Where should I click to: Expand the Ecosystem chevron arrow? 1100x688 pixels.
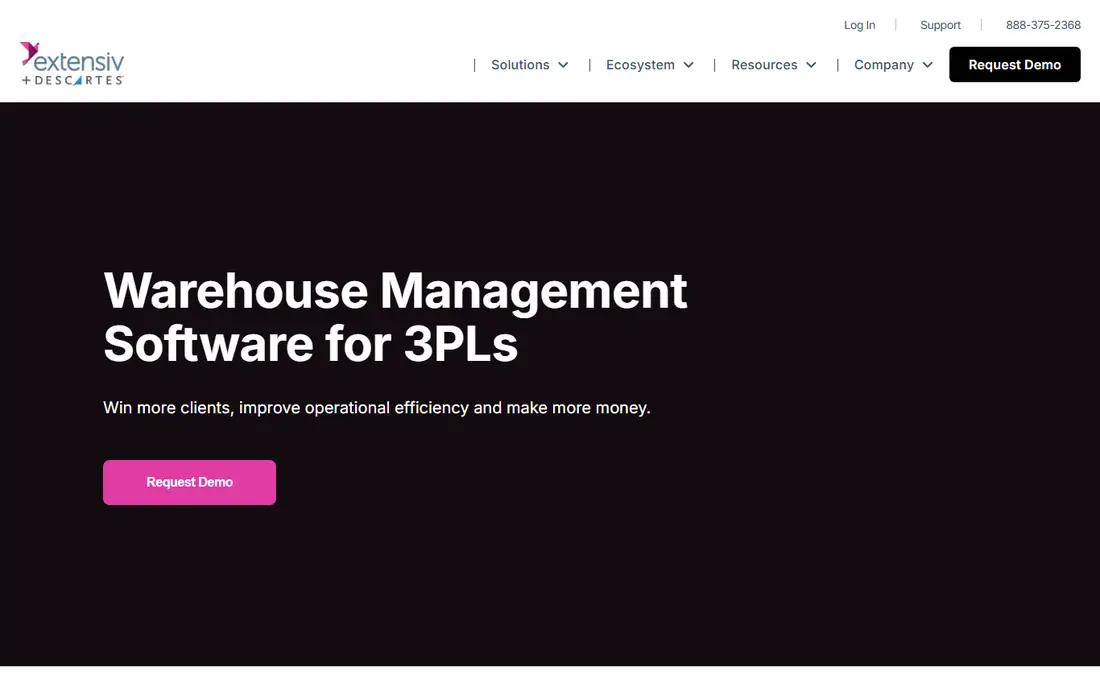689,65
